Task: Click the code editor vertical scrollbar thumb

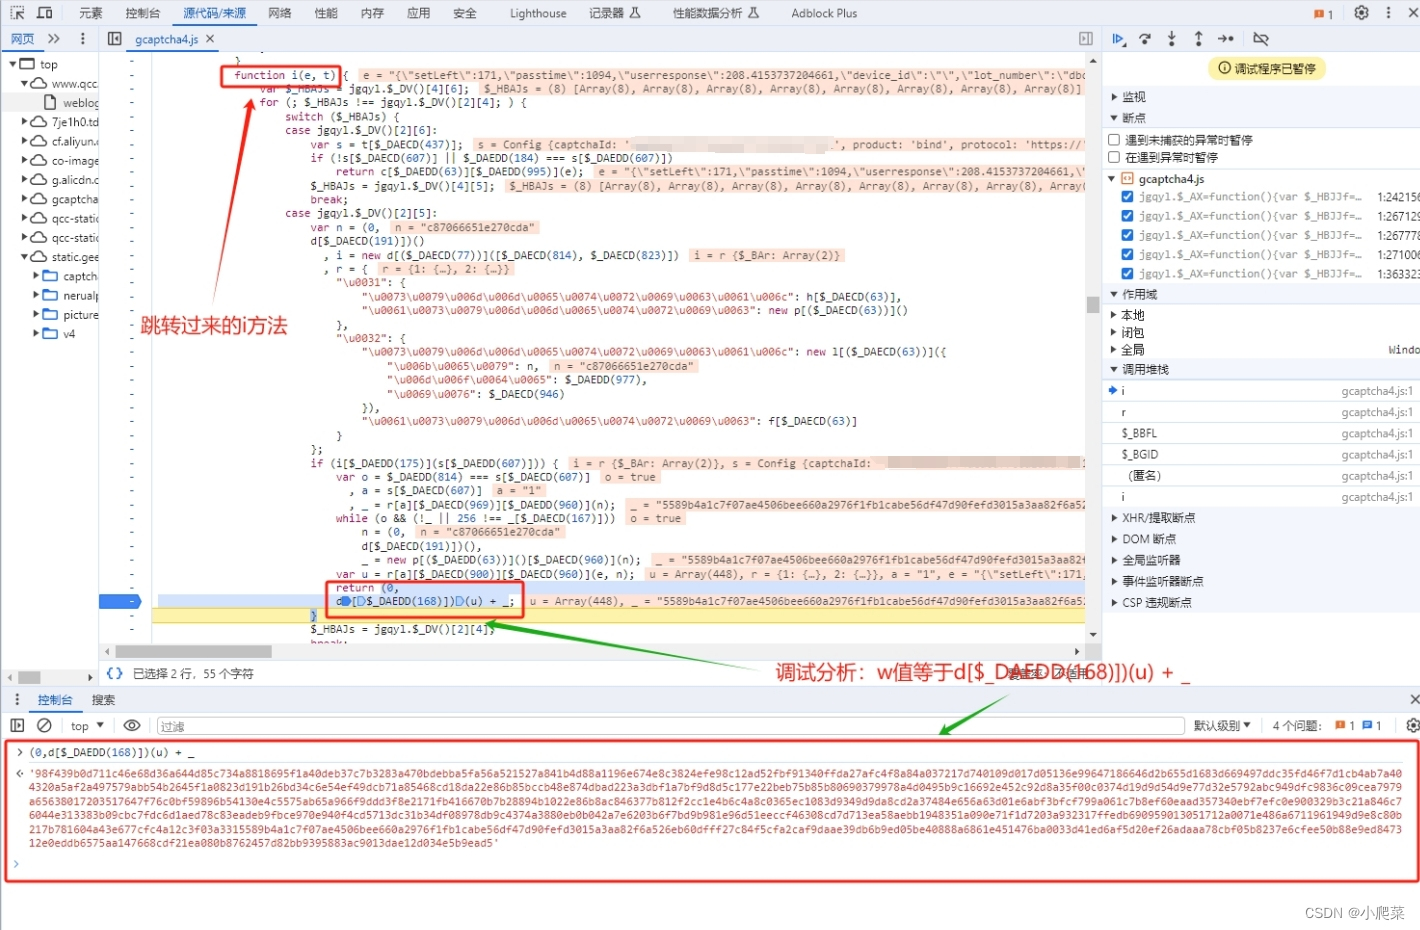Action: (1093, 304)
